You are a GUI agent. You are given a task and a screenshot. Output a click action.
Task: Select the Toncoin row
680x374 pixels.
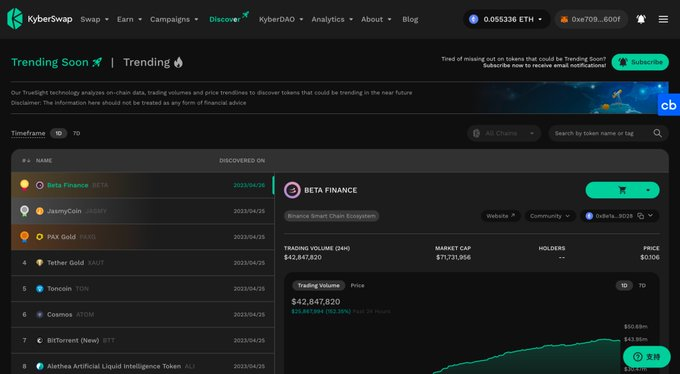143,289
